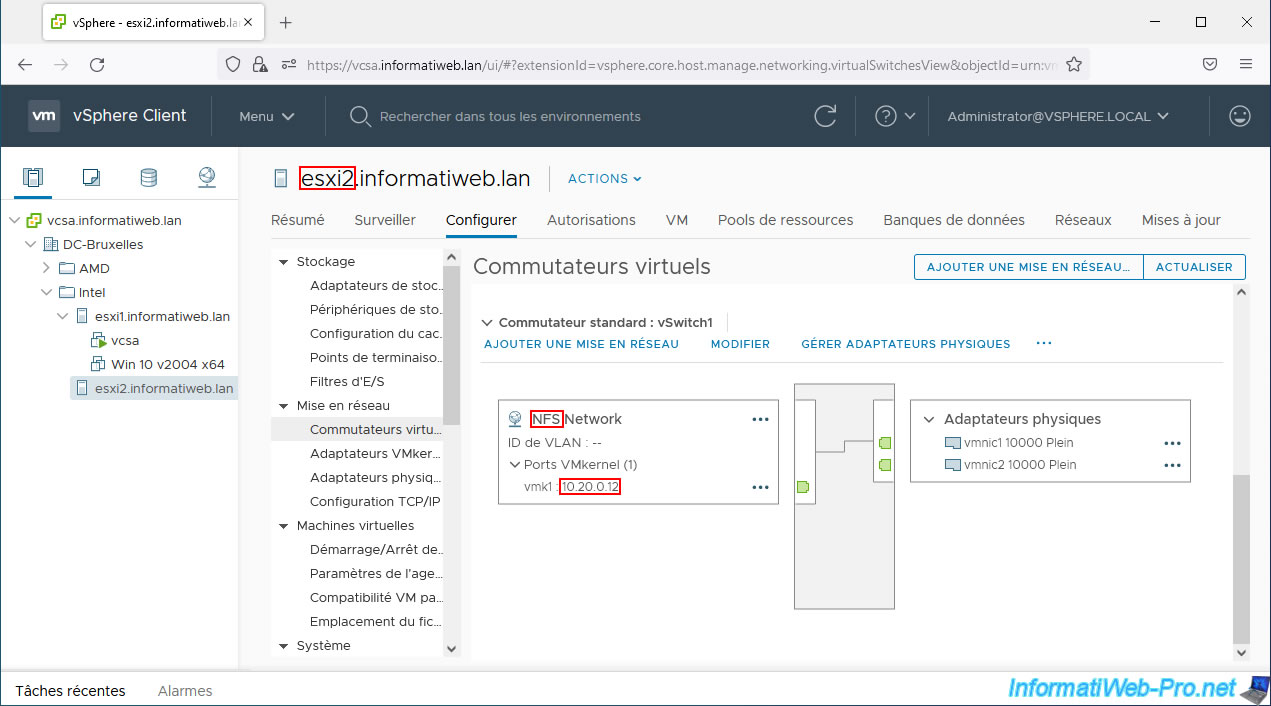This screenshot has width=1271, height=706.
Task: Collapse the Commutateur standard vSwitch1 section
Action: 487,323
